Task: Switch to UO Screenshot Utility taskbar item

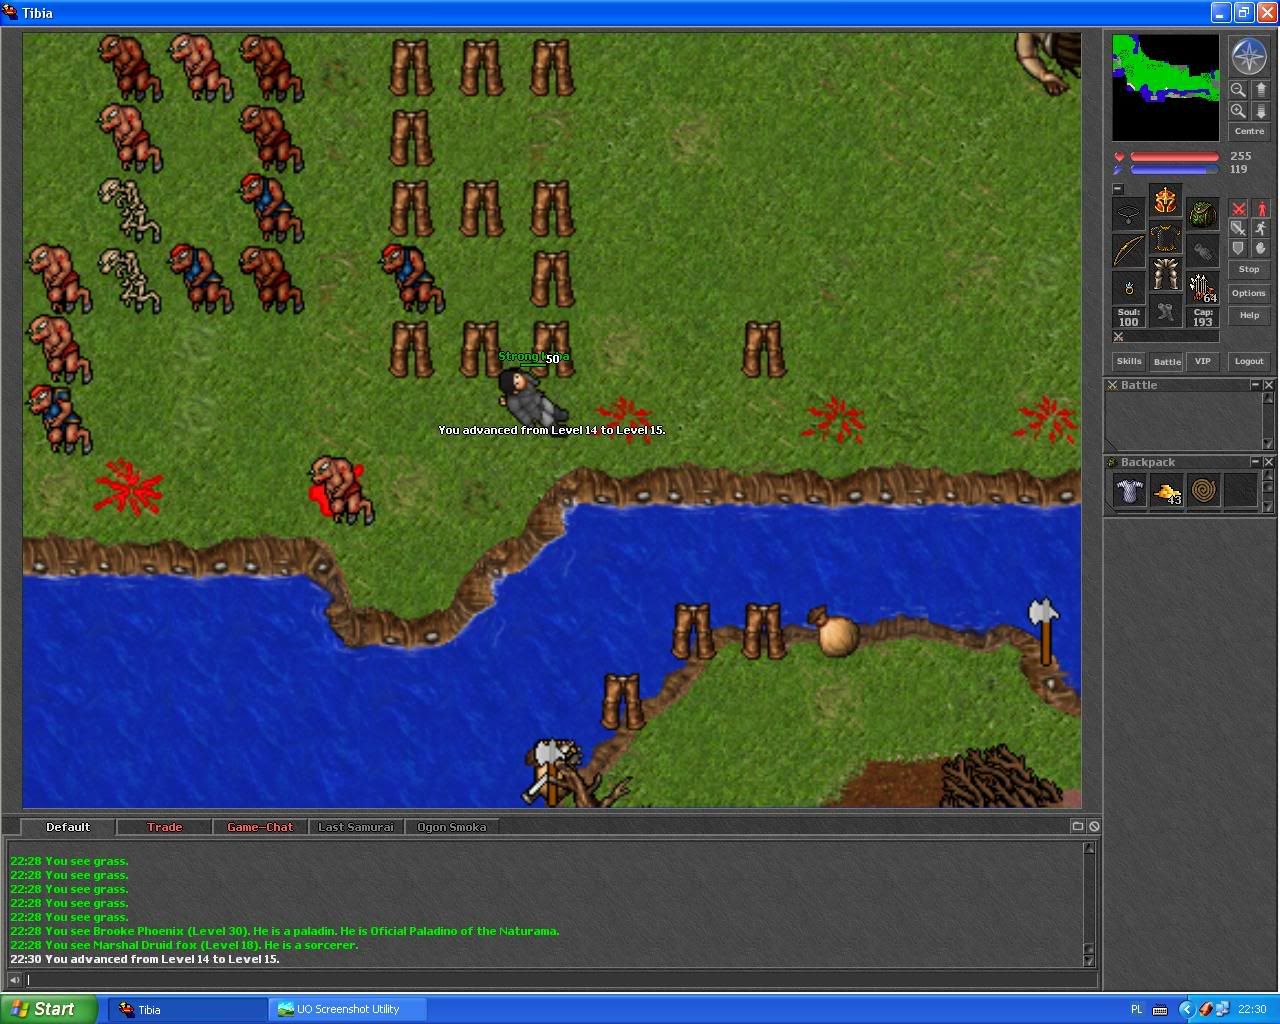Action: (348, 1009)
